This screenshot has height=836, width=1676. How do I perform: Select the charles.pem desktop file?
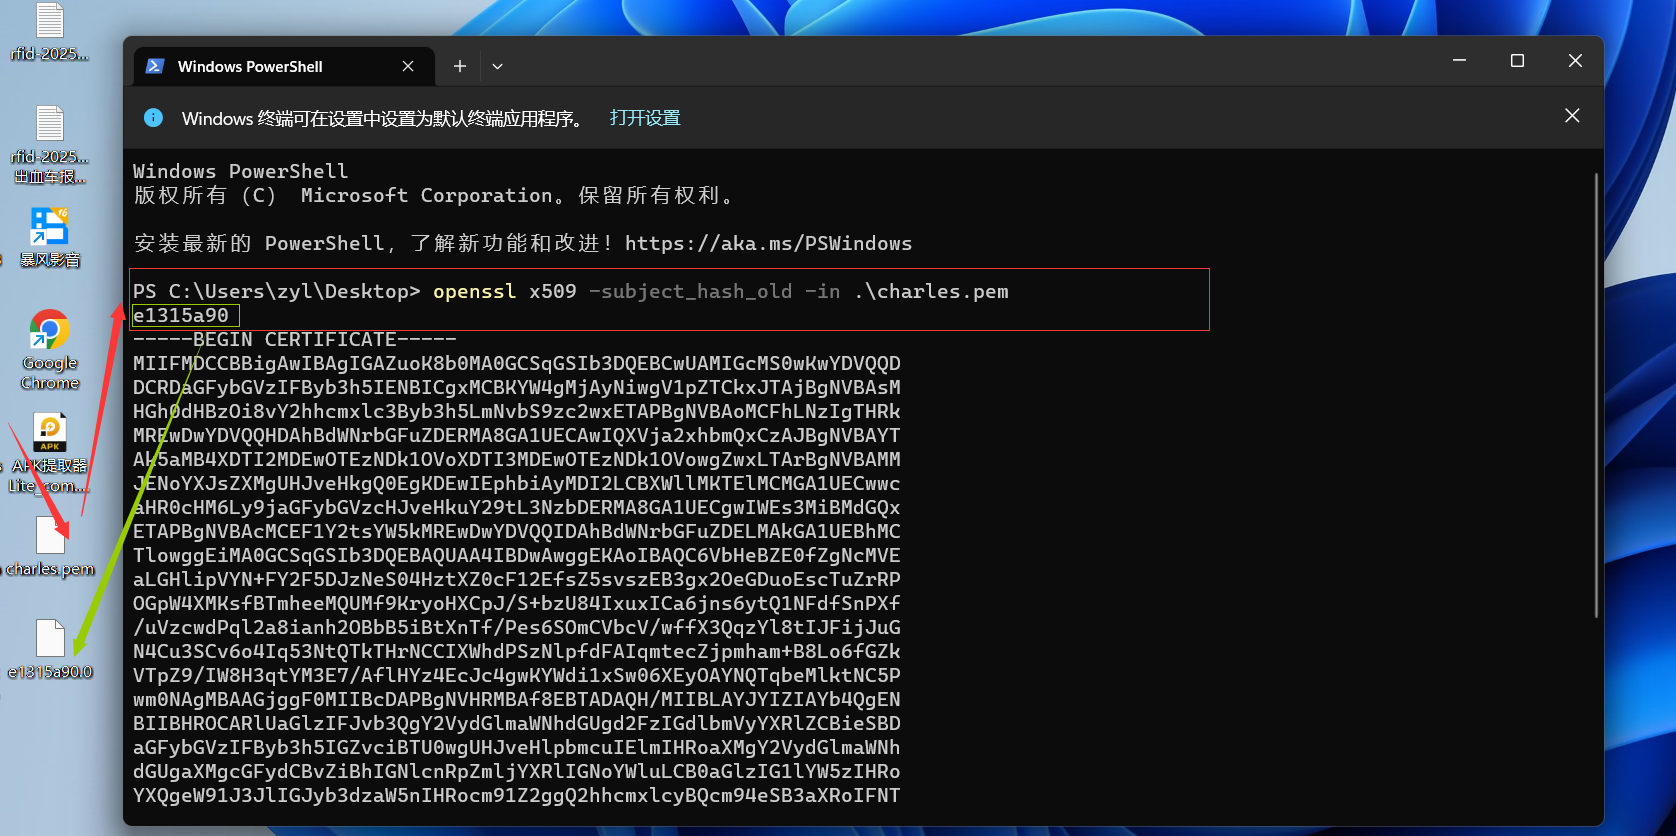tap(50, 546)
